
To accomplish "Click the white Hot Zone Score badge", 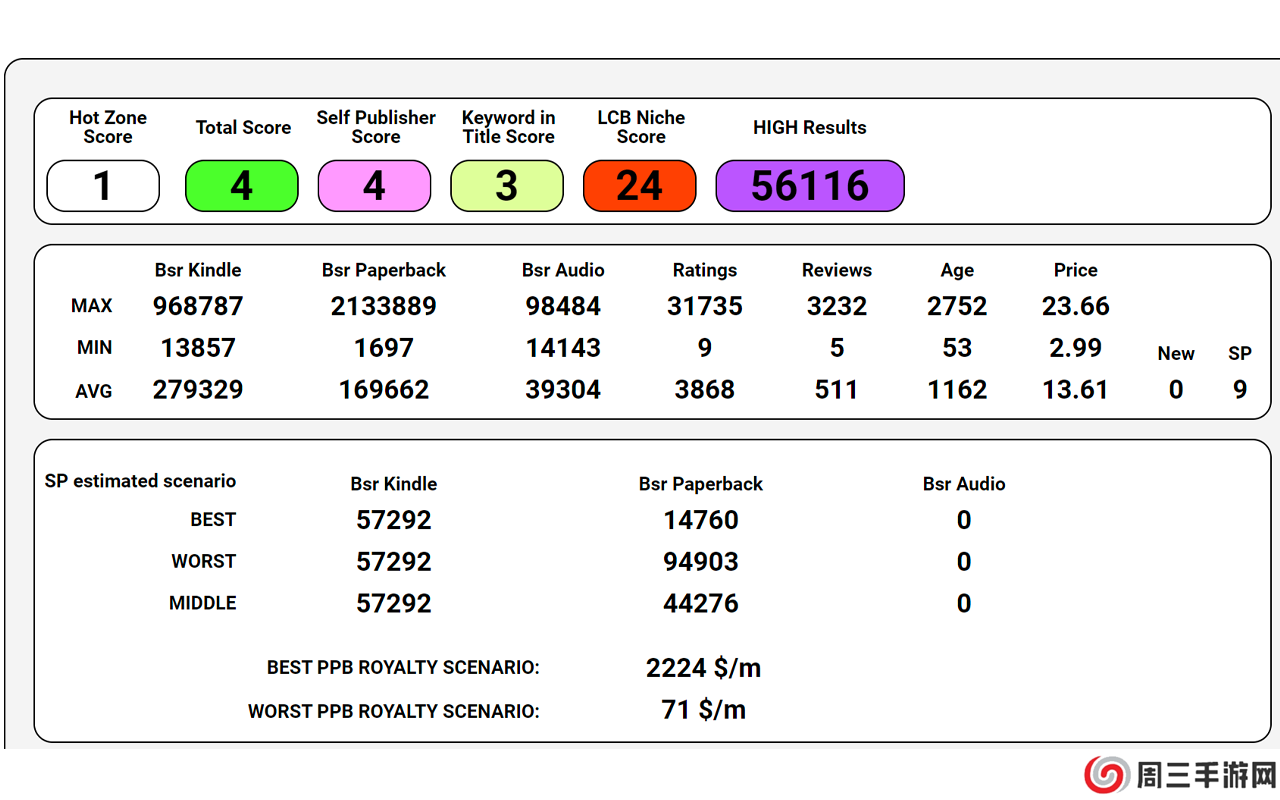I will pyautogui.click(x=103, y=186).
